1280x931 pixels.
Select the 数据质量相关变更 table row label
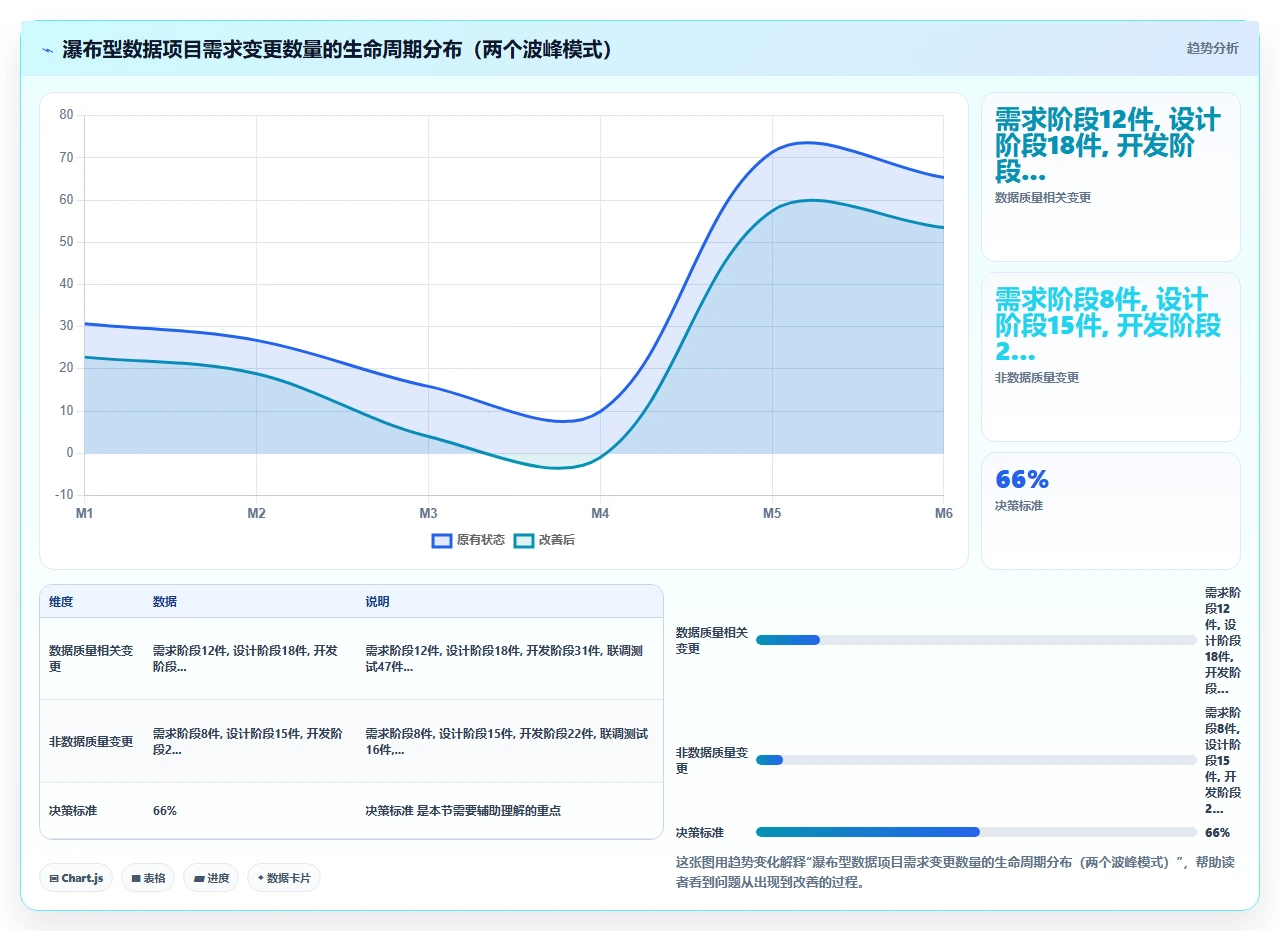point(91,658)
